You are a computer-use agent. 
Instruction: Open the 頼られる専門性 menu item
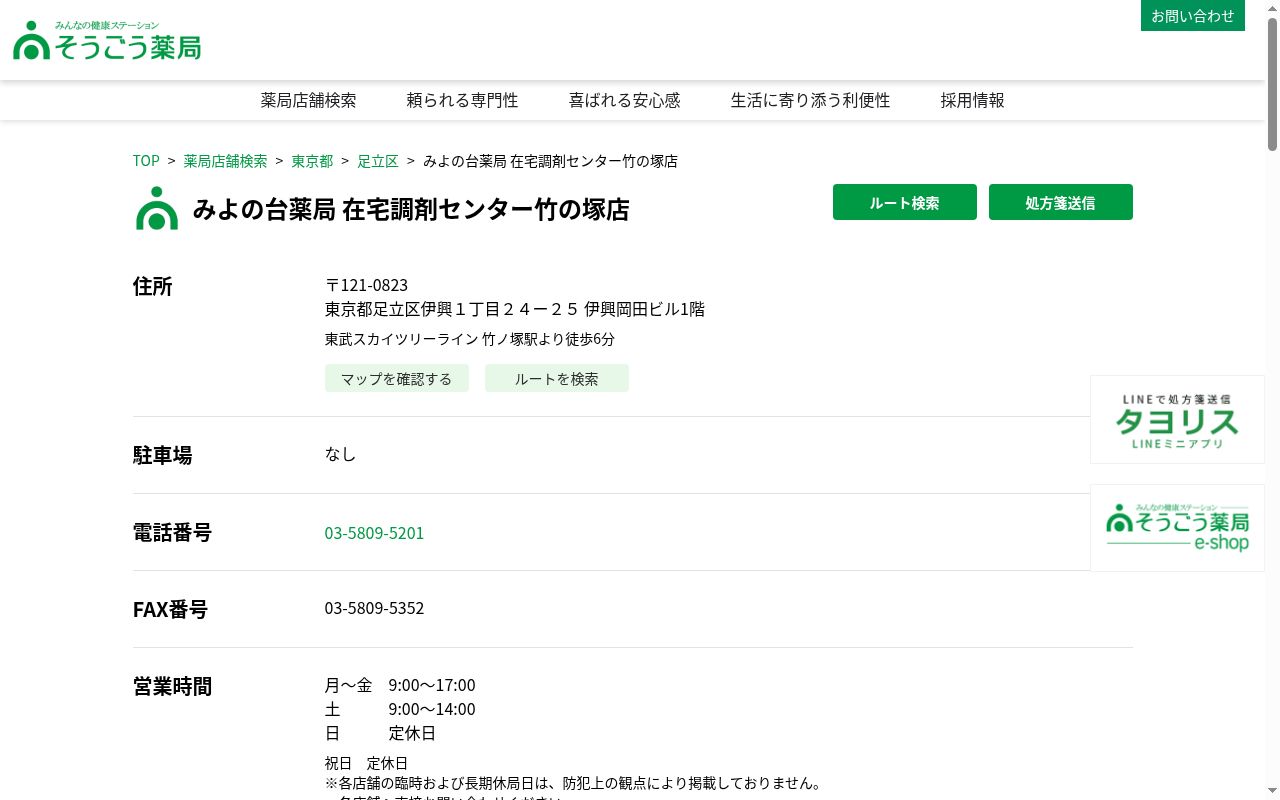coord(463,100)
